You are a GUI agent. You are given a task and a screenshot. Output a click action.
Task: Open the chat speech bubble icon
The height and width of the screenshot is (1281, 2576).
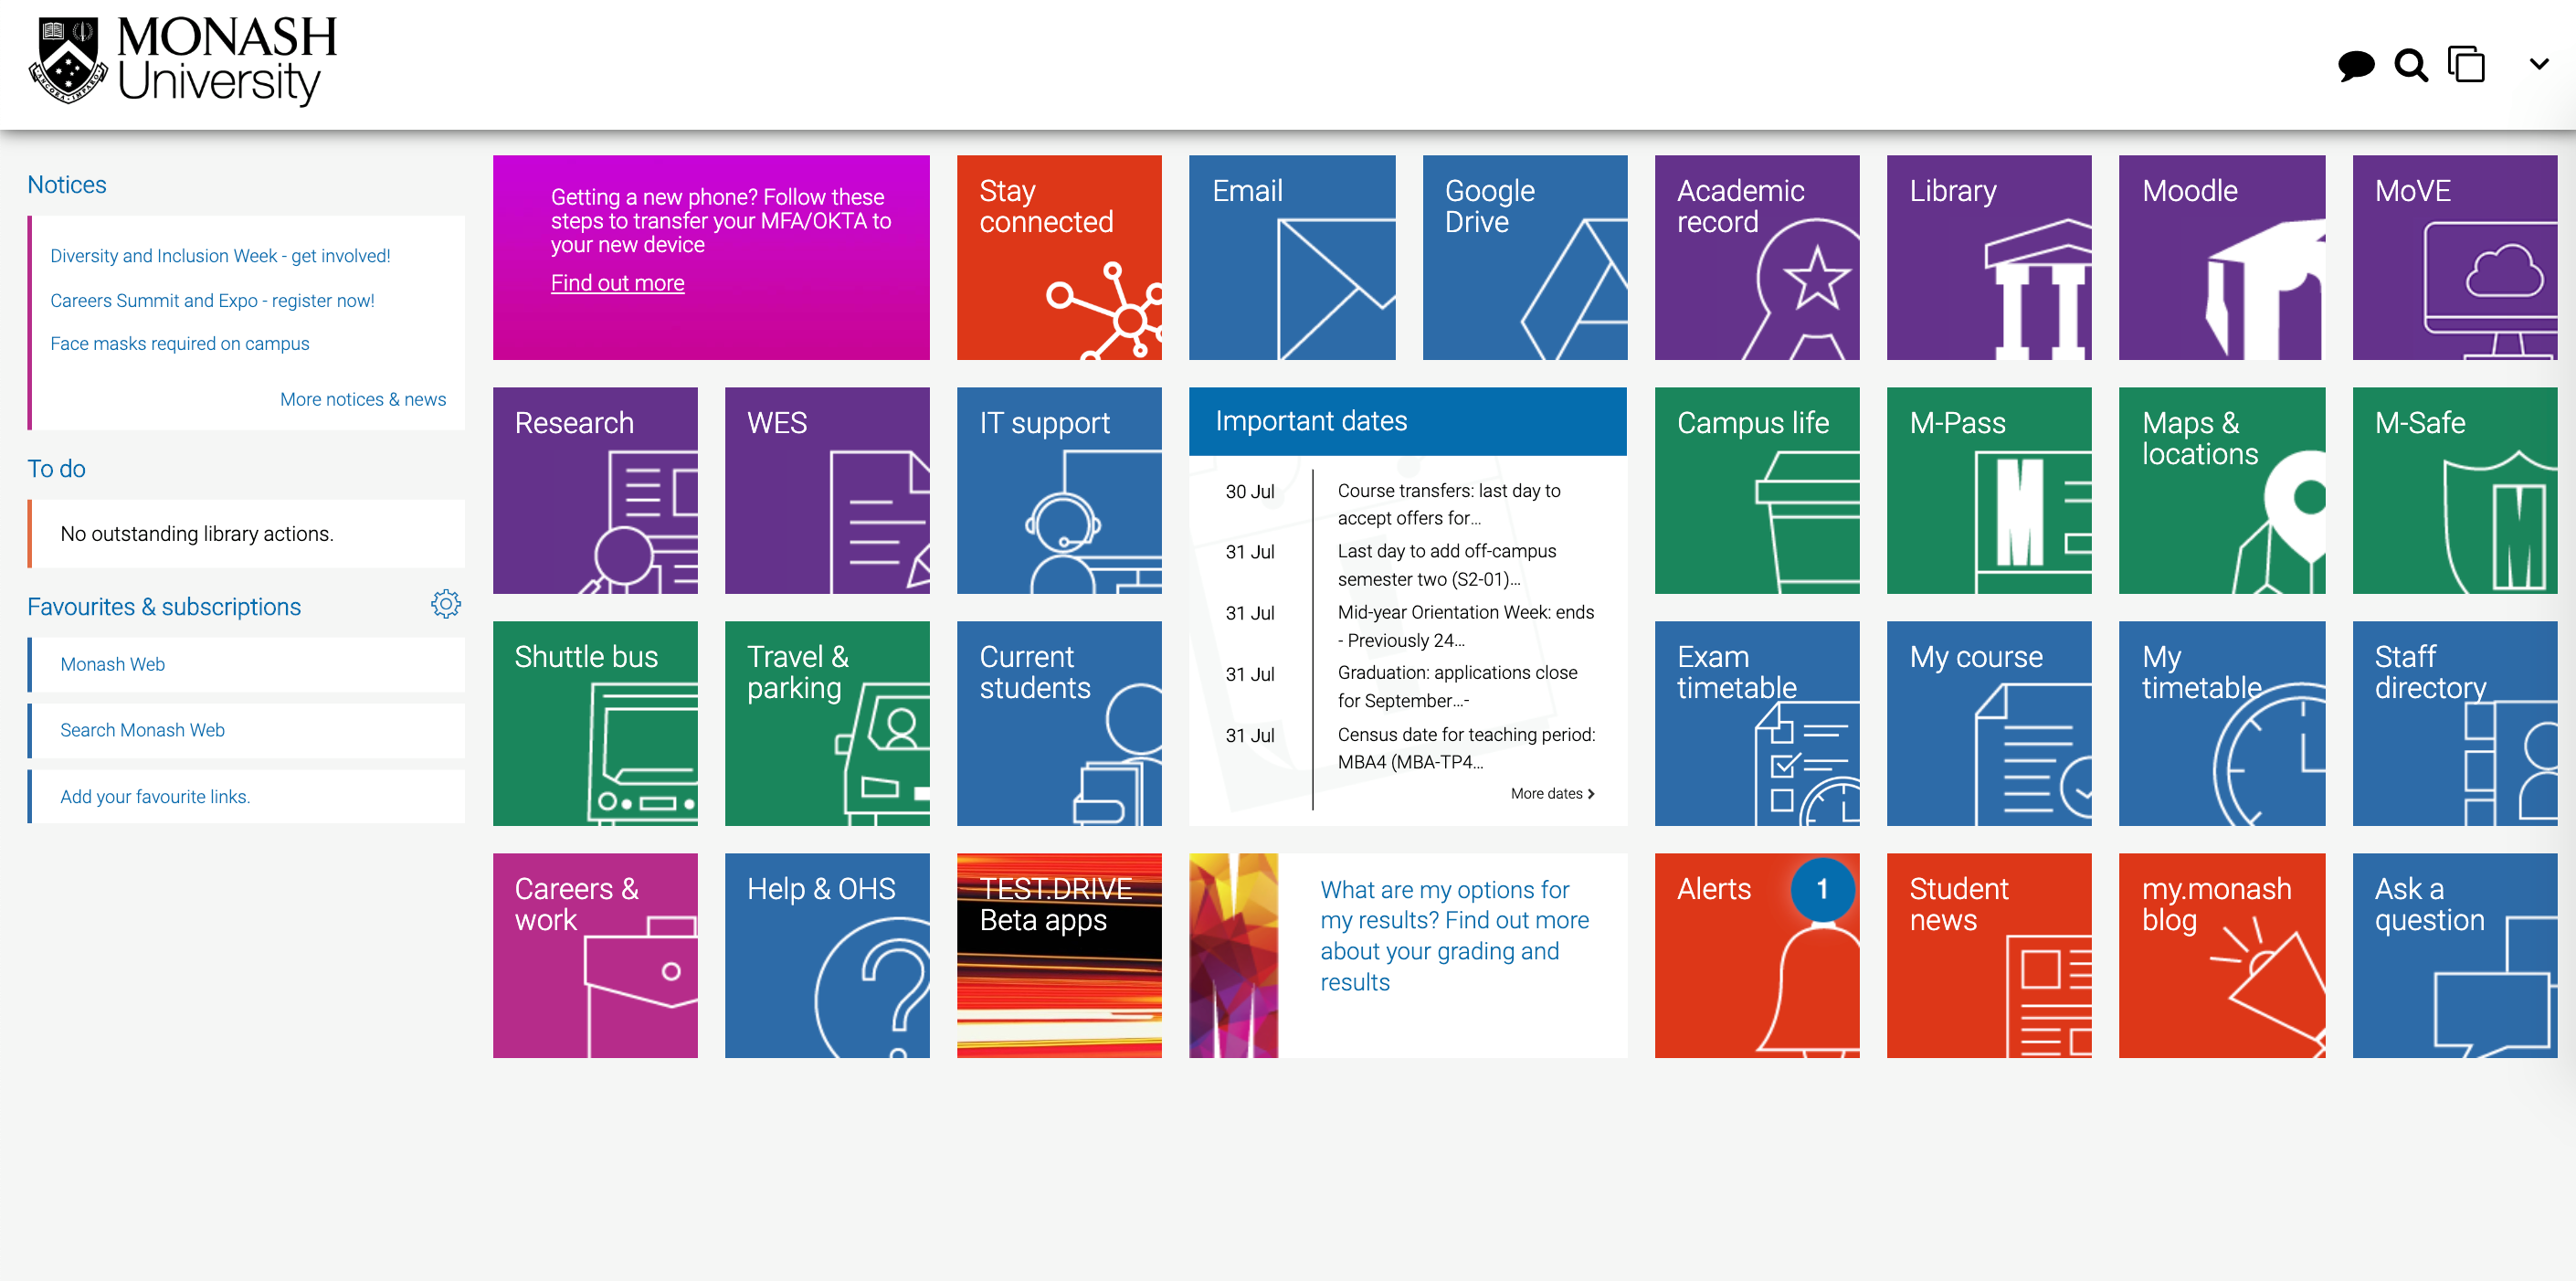point(2356,66)
